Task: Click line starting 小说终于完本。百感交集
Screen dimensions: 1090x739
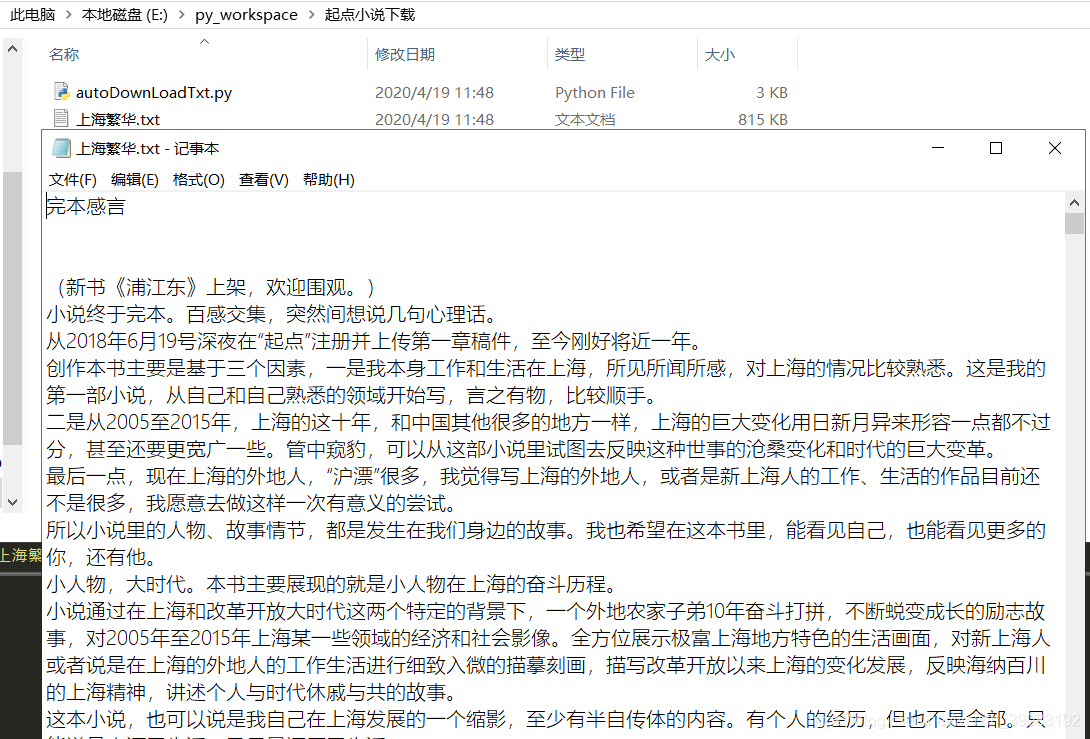Action: (272, 314)
